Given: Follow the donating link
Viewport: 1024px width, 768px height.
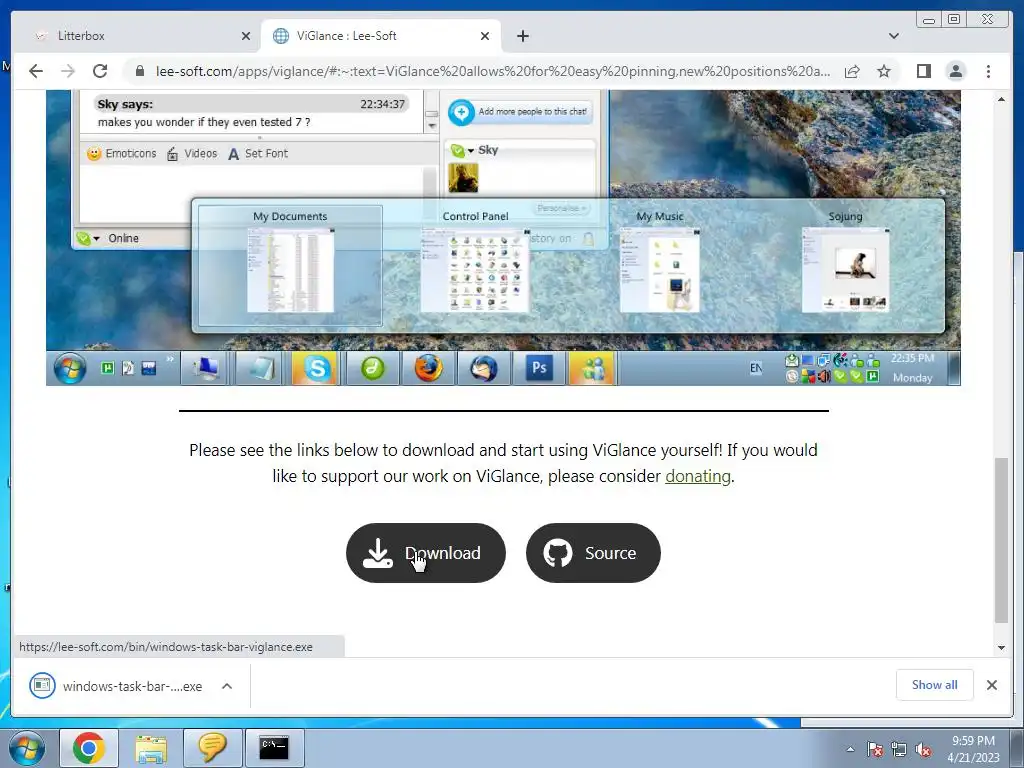Looking at the screenshot, I should (x=697, y=476).
